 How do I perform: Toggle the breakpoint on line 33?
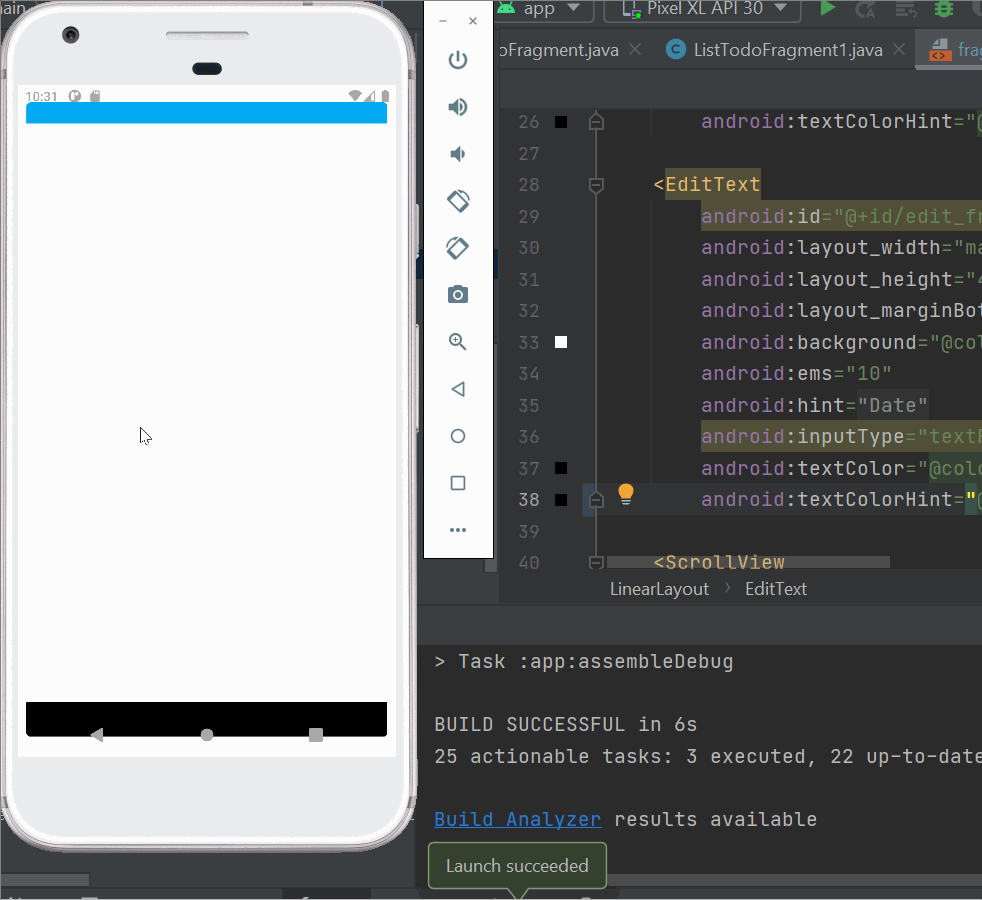(560, 342)
